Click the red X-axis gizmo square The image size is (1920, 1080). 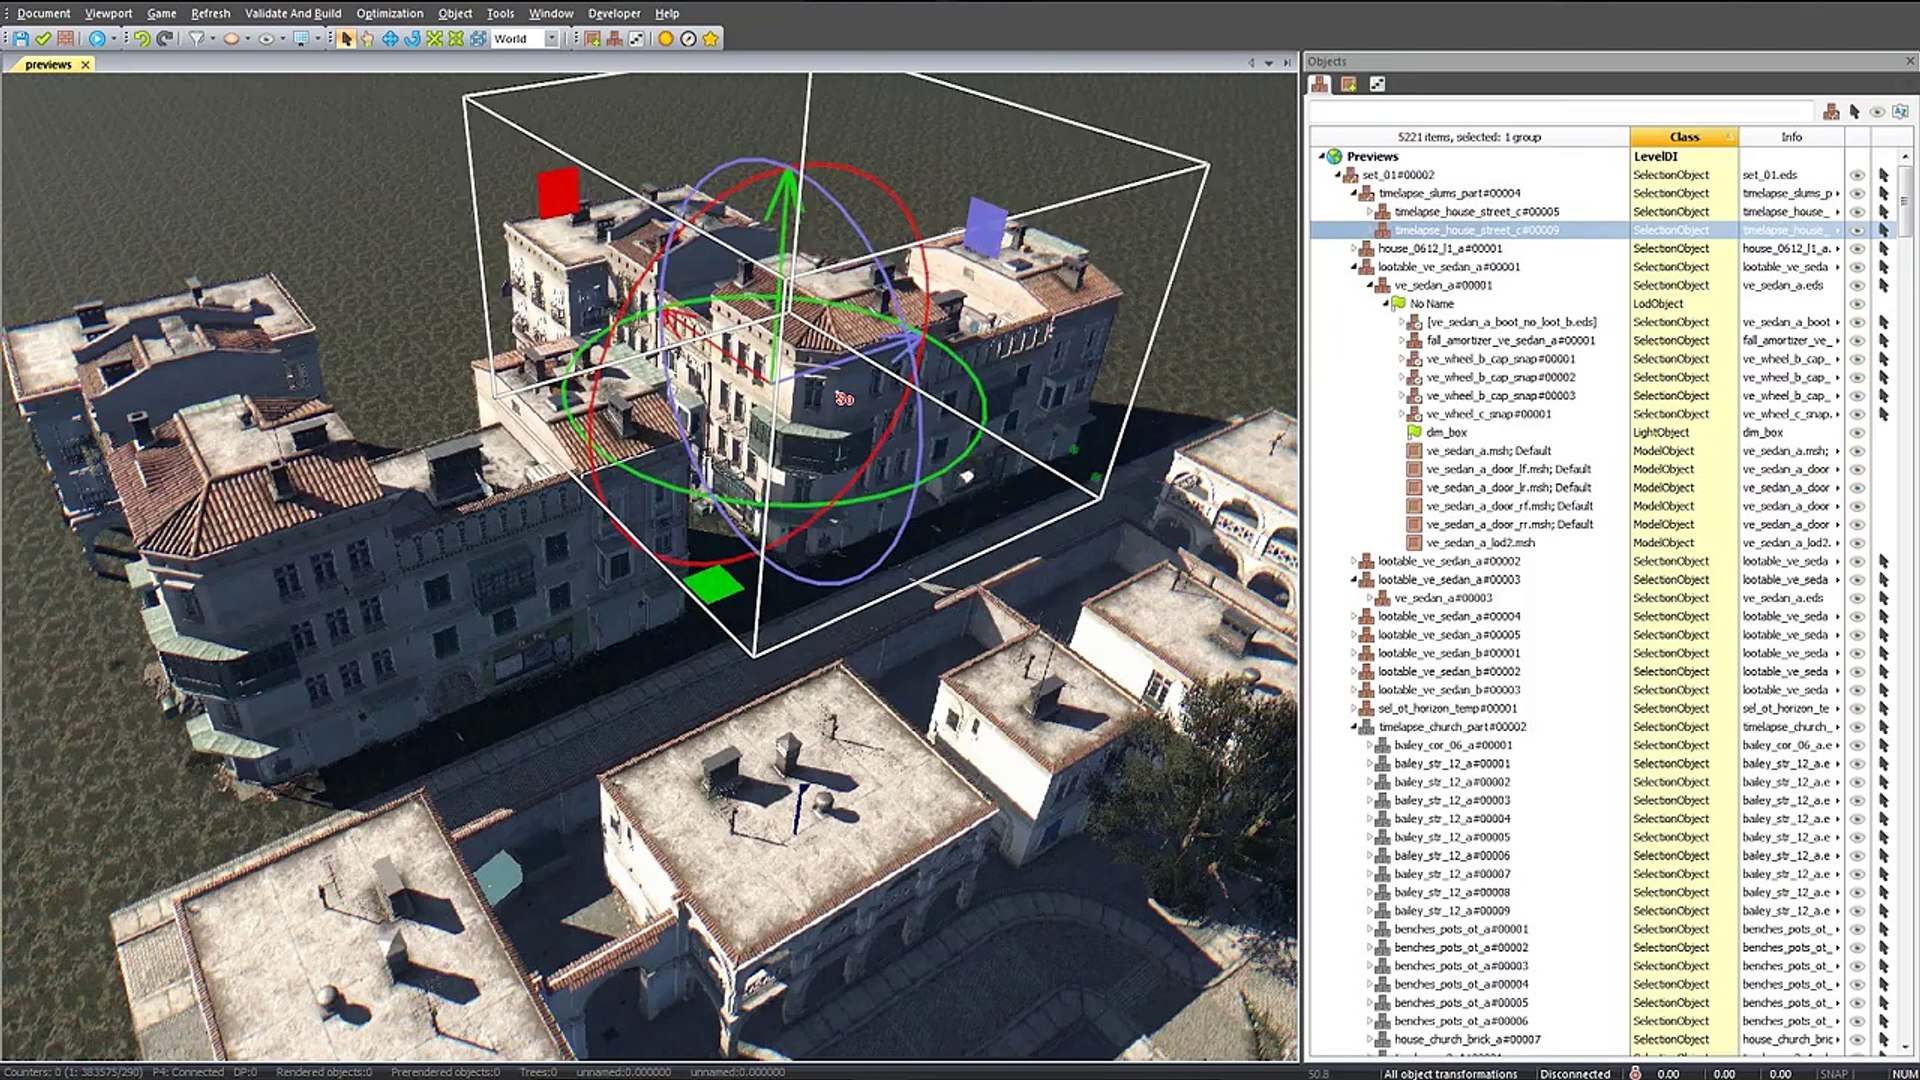click(x=558, y=193)
